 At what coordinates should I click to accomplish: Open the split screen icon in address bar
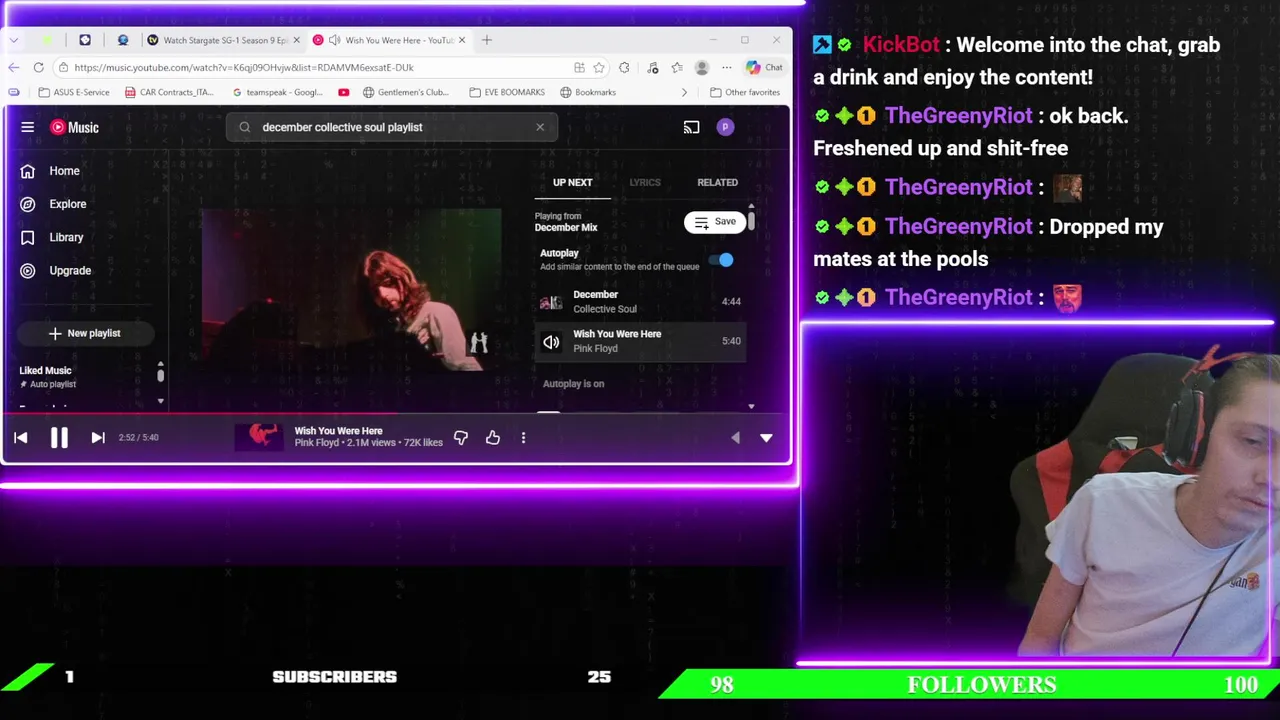[579, 67]
